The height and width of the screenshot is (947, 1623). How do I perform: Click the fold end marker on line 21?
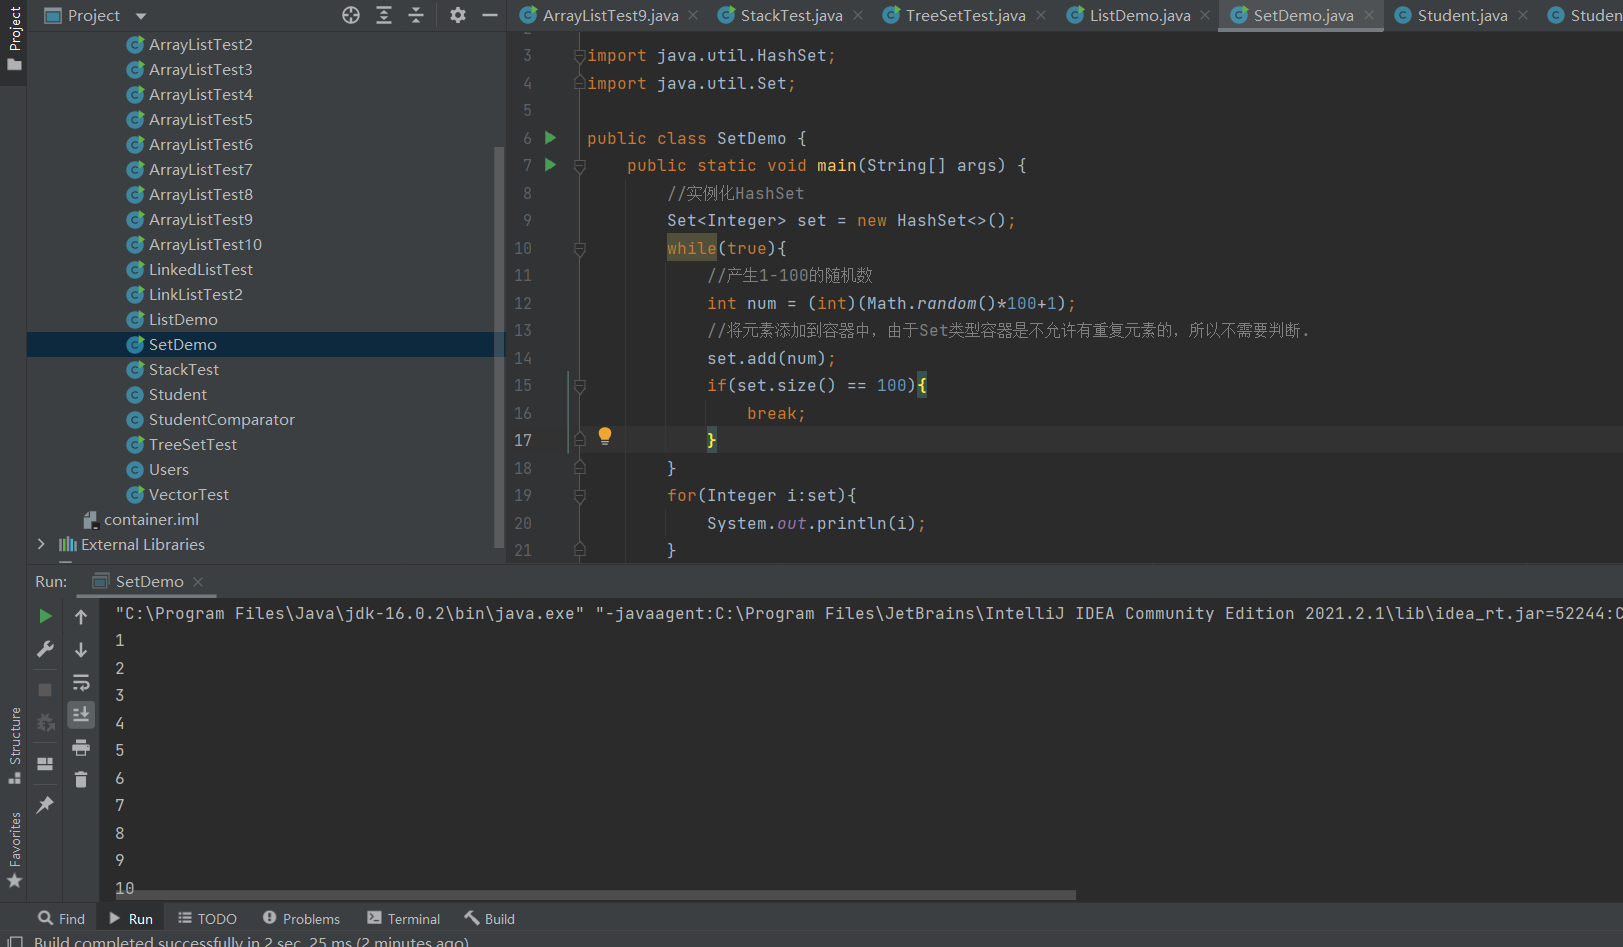coord(580,549)
